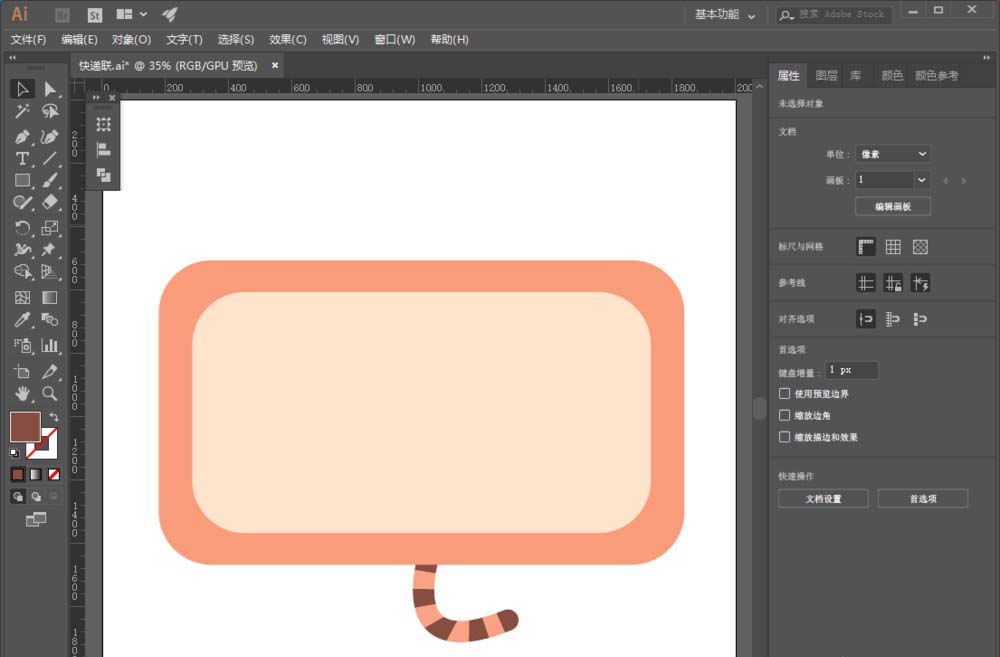Select the Shaper tool

[22, 203]
